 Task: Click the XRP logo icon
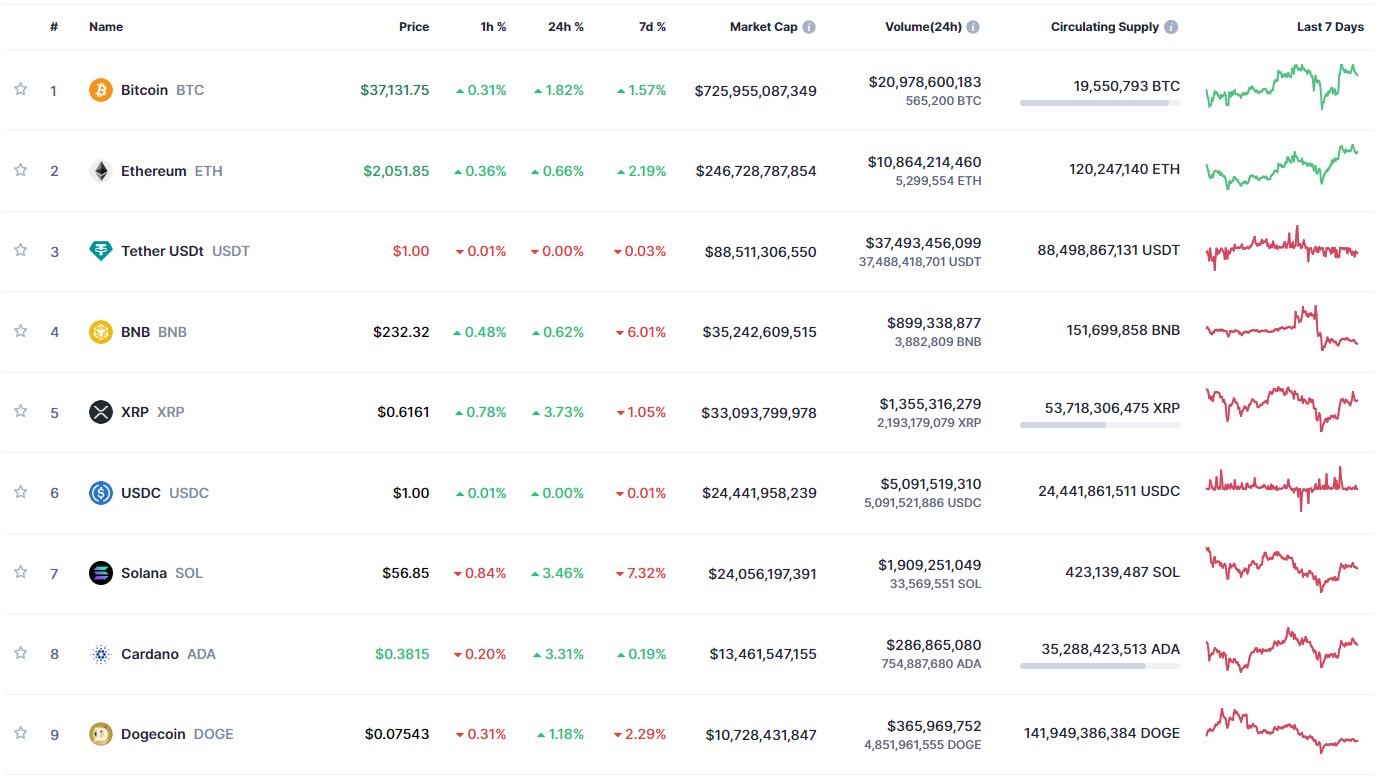click(101, 412)
